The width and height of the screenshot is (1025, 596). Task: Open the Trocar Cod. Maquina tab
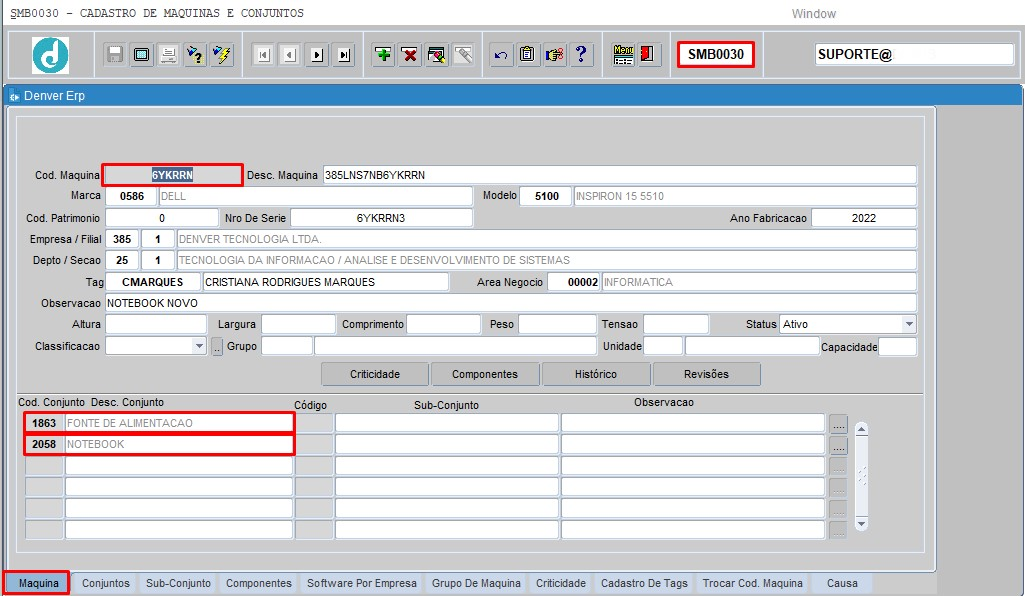pos(752,583)
